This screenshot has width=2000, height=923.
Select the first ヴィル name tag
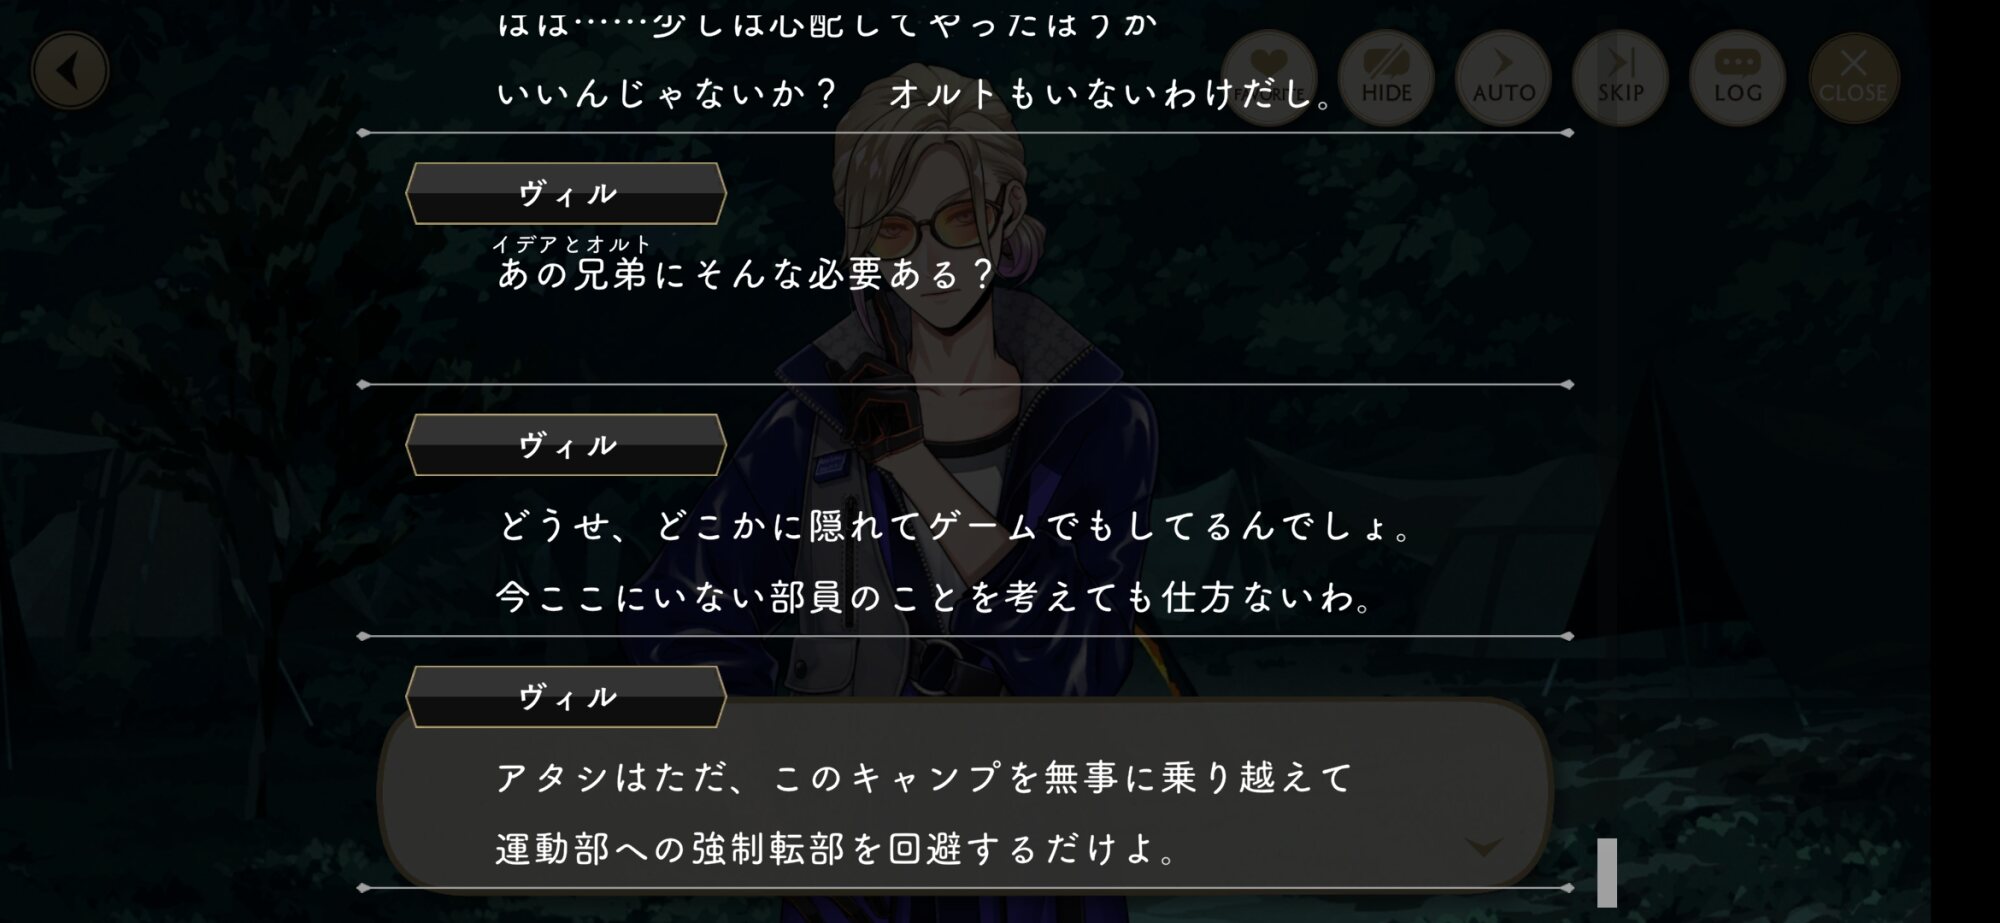click(x=566, y=194)
